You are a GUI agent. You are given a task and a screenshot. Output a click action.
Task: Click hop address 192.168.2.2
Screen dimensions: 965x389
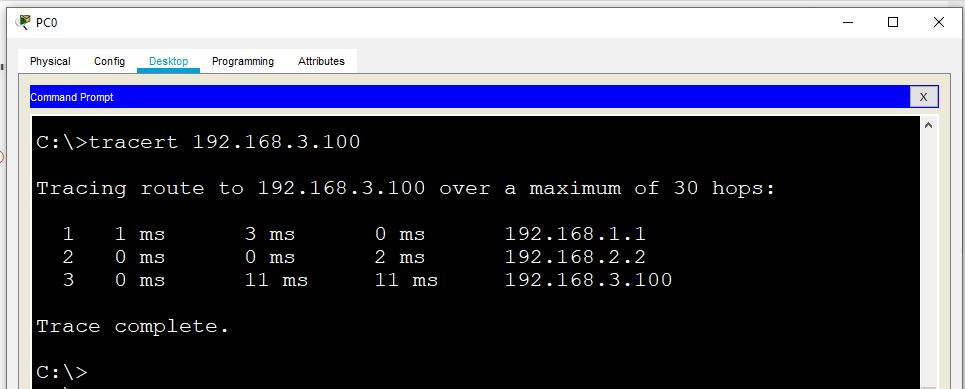(575, 257)
